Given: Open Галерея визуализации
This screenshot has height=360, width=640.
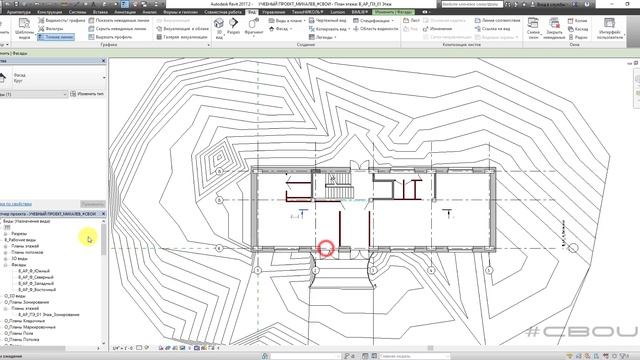Looking at the screenshot, I should (x=182, y=37).
